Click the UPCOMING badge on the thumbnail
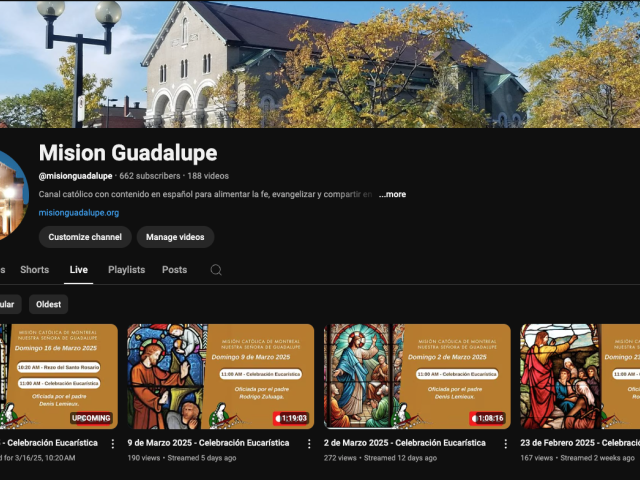The image size is (640, 480). click(91, 418)
